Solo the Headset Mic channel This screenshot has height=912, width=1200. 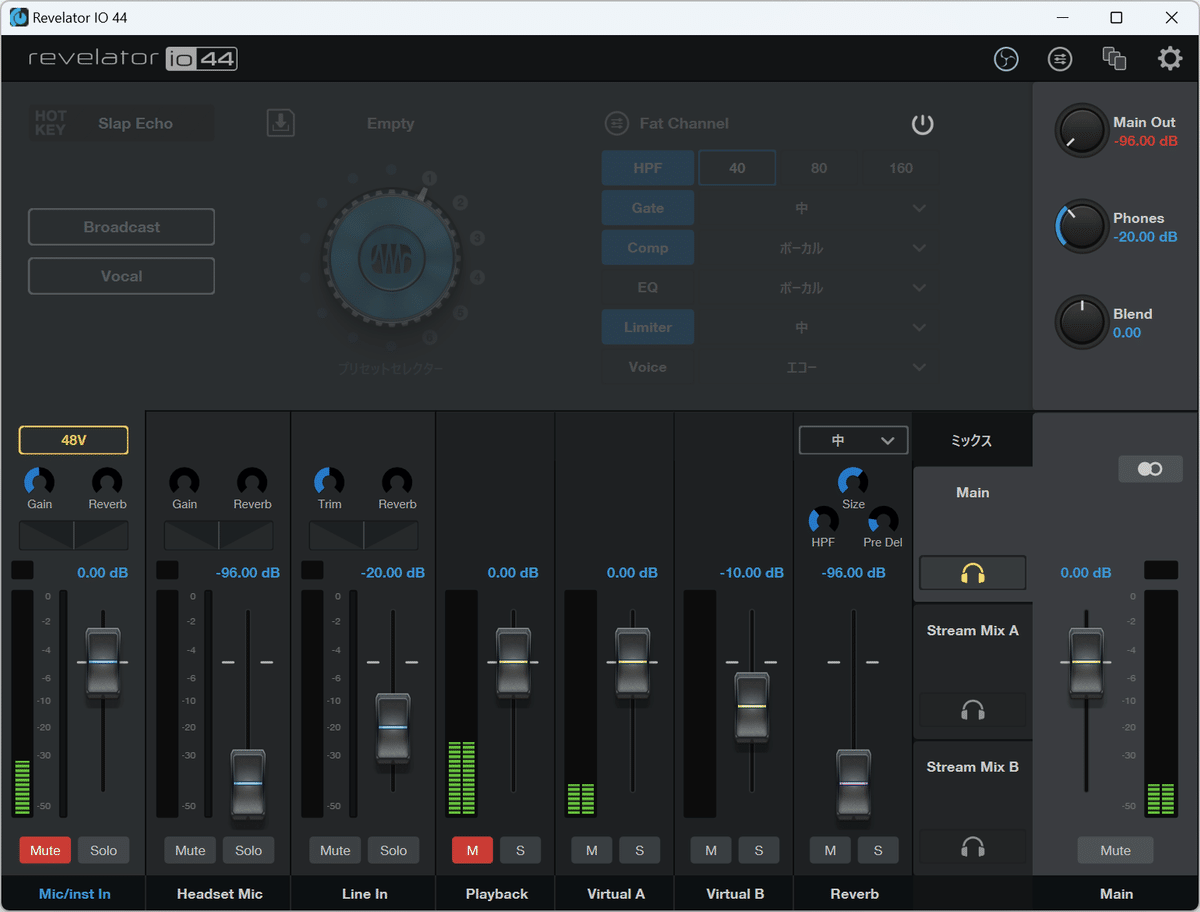click(x=249, y=850)
